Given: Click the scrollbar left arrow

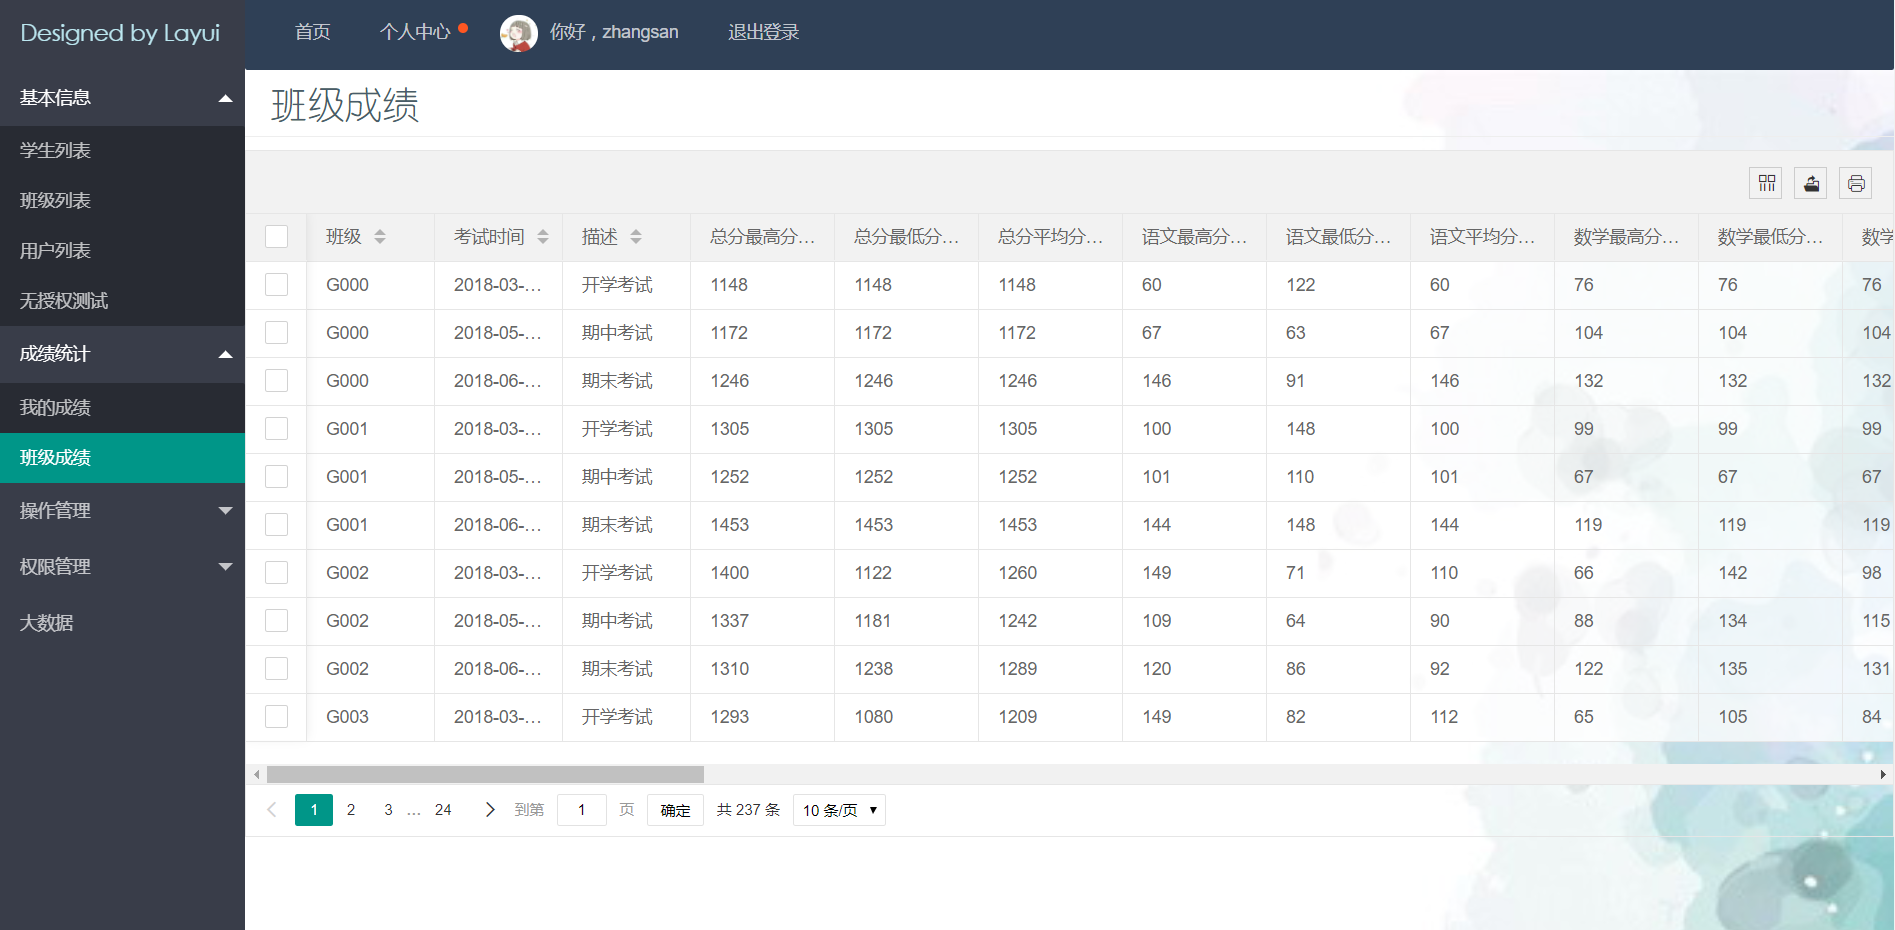Looking at the screenshot, I should (x=257, y=775).
